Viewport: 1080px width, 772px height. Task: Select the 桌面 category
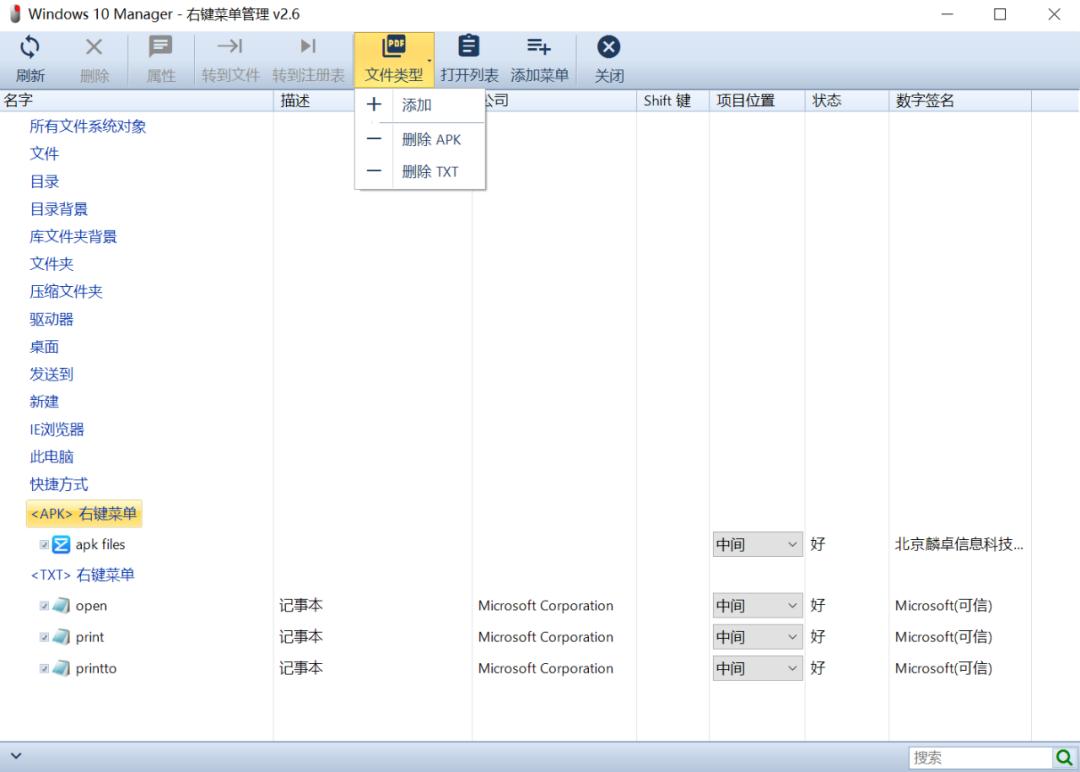[44, 347]
